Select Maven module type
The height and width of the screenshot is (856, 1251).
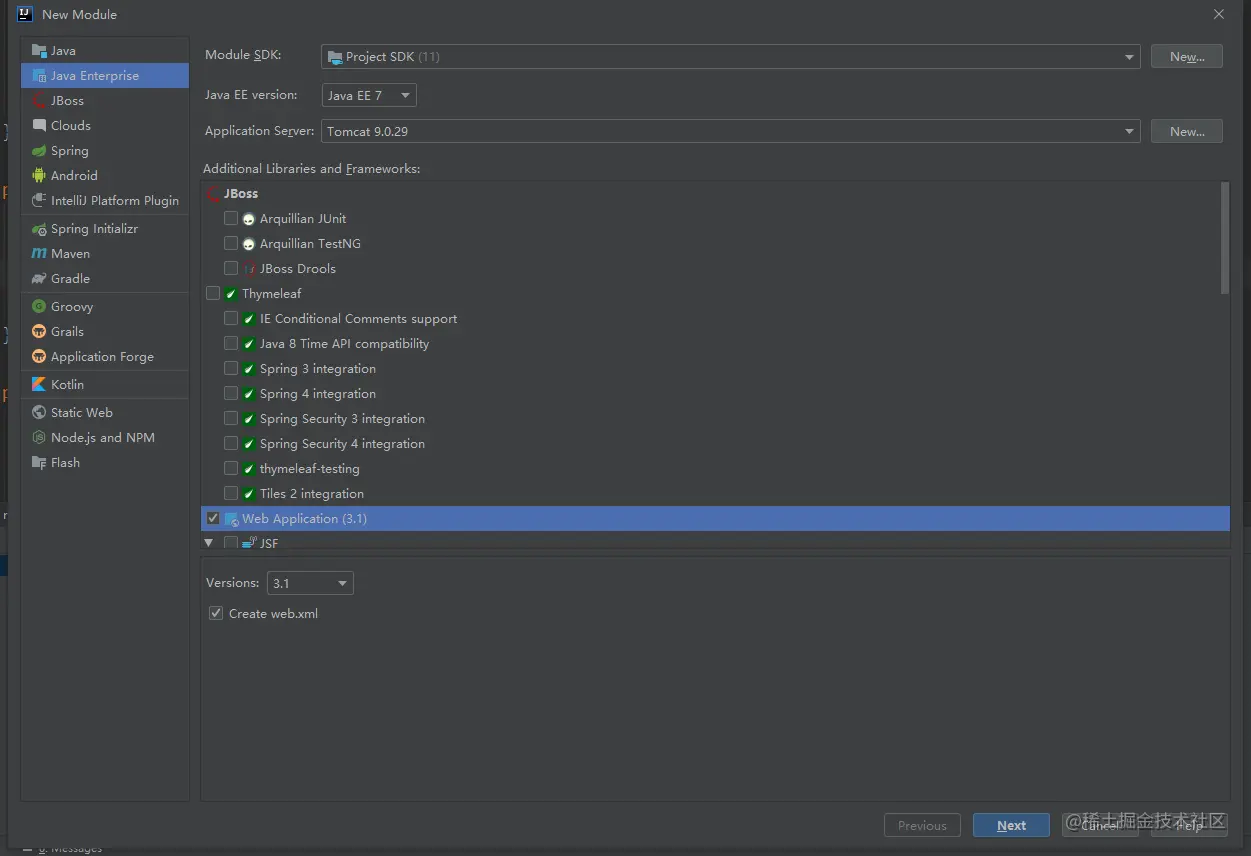(x=105, y=253)
